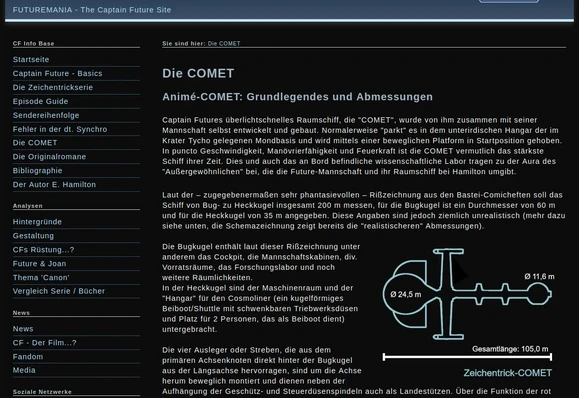Open the Startseite link in sidebar
The image size is (579, 398).
point(31,59)
